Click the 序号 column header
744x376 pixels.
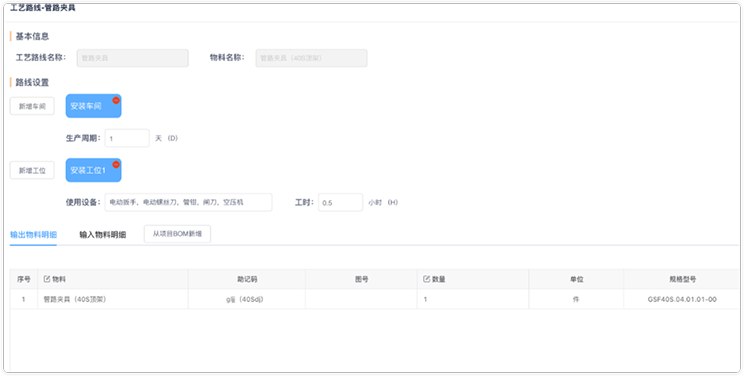coord(24,279)
